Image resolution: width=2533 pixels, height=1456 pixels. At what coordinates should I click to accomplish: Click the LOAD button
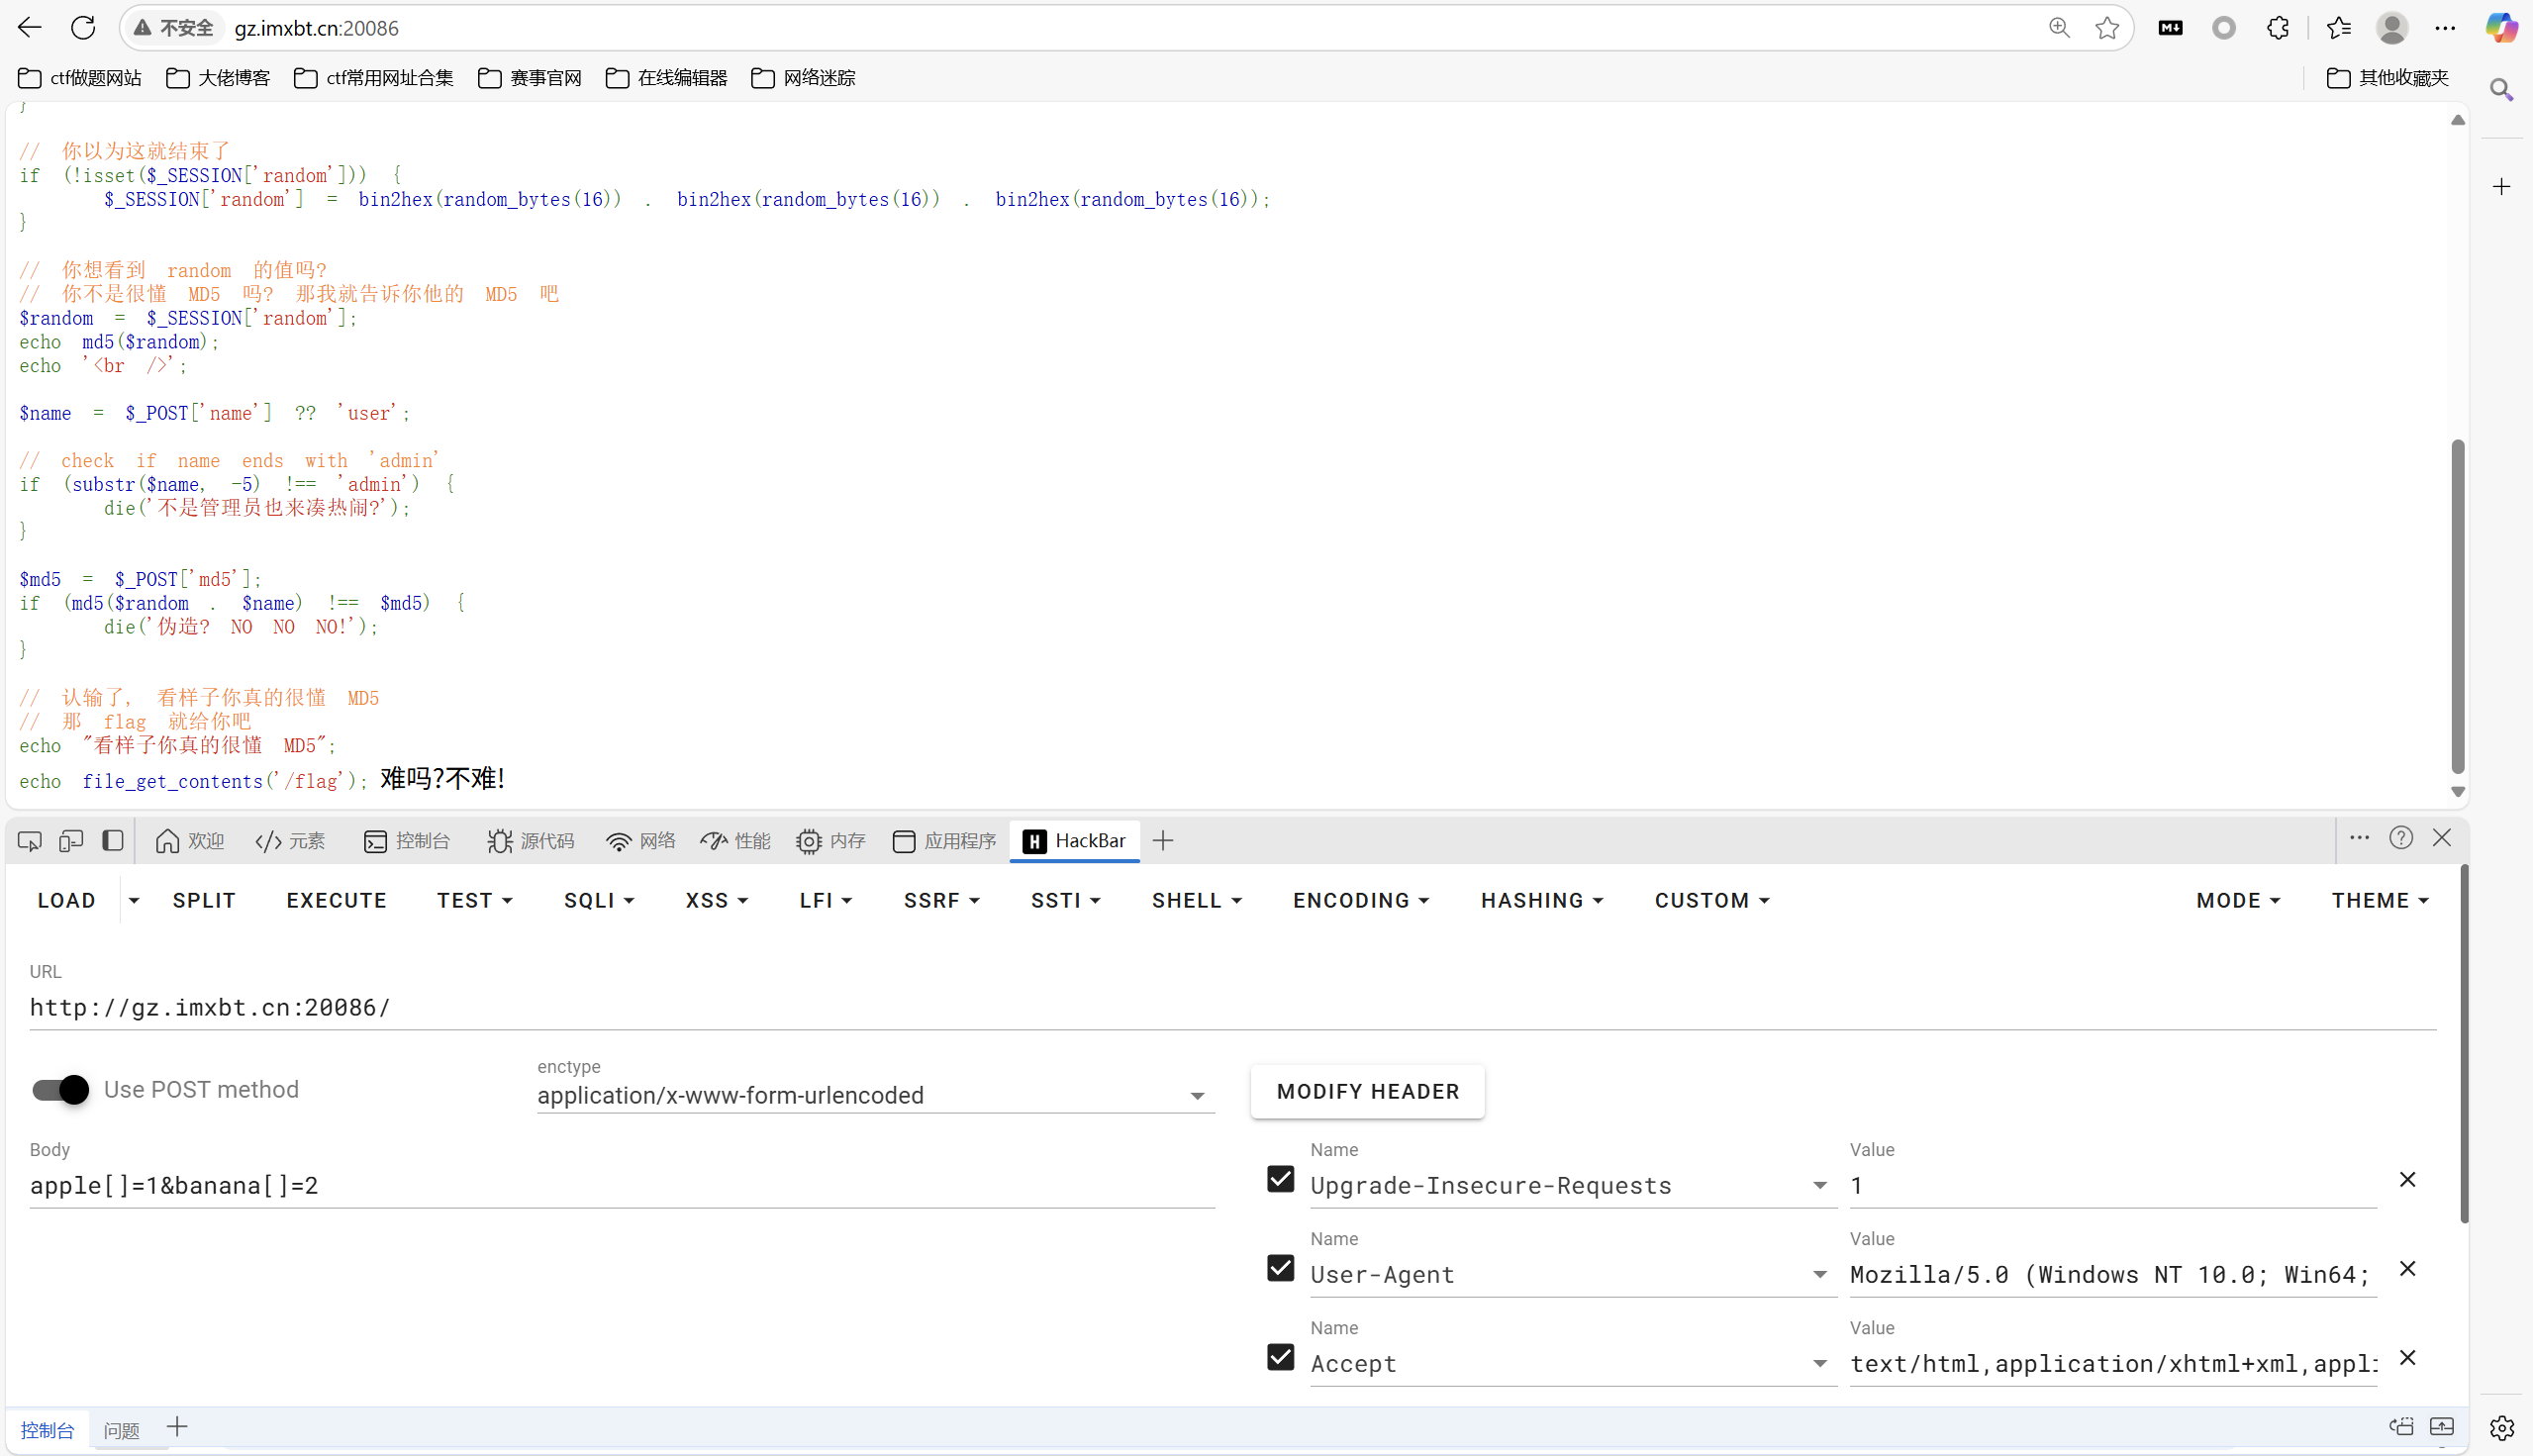pos(66,901)
